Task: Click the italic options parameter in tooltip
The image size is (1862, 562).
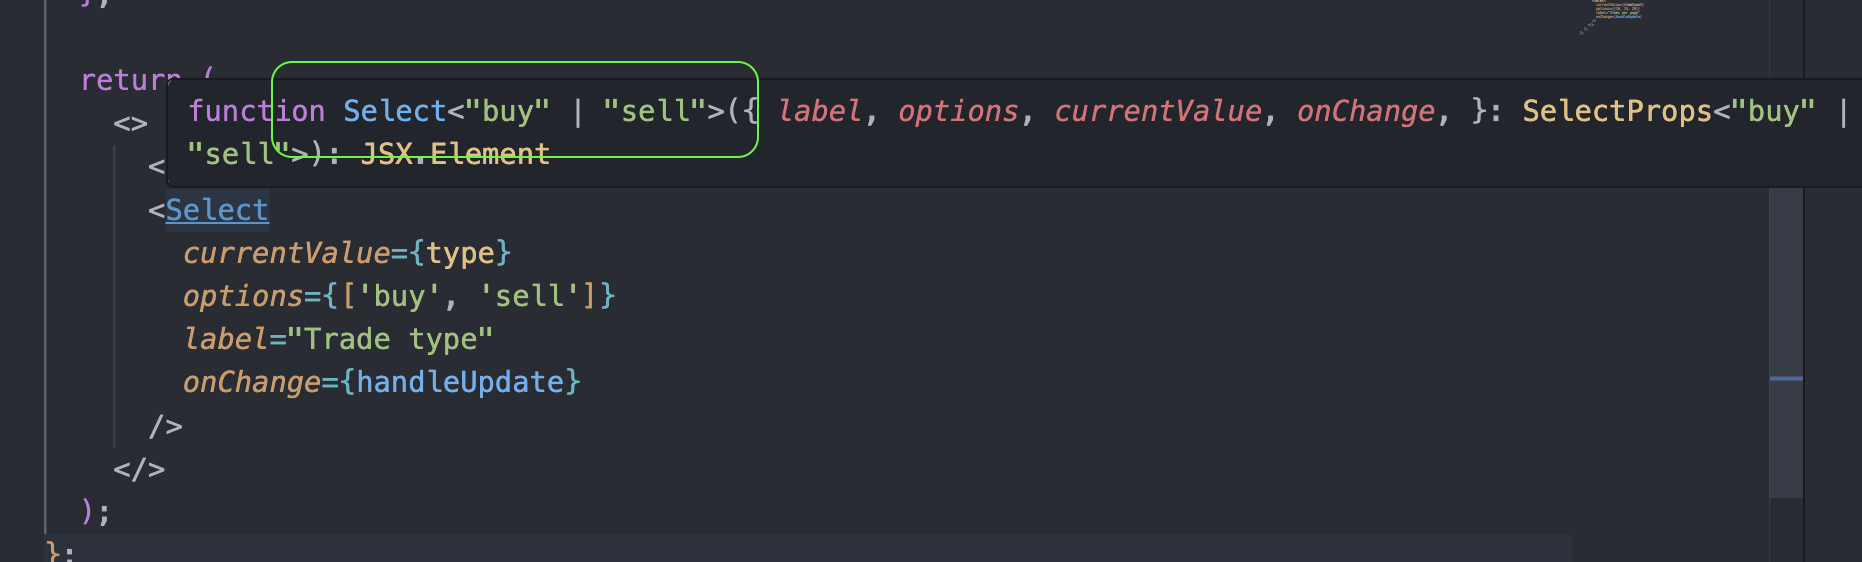Action: point(958,111)
